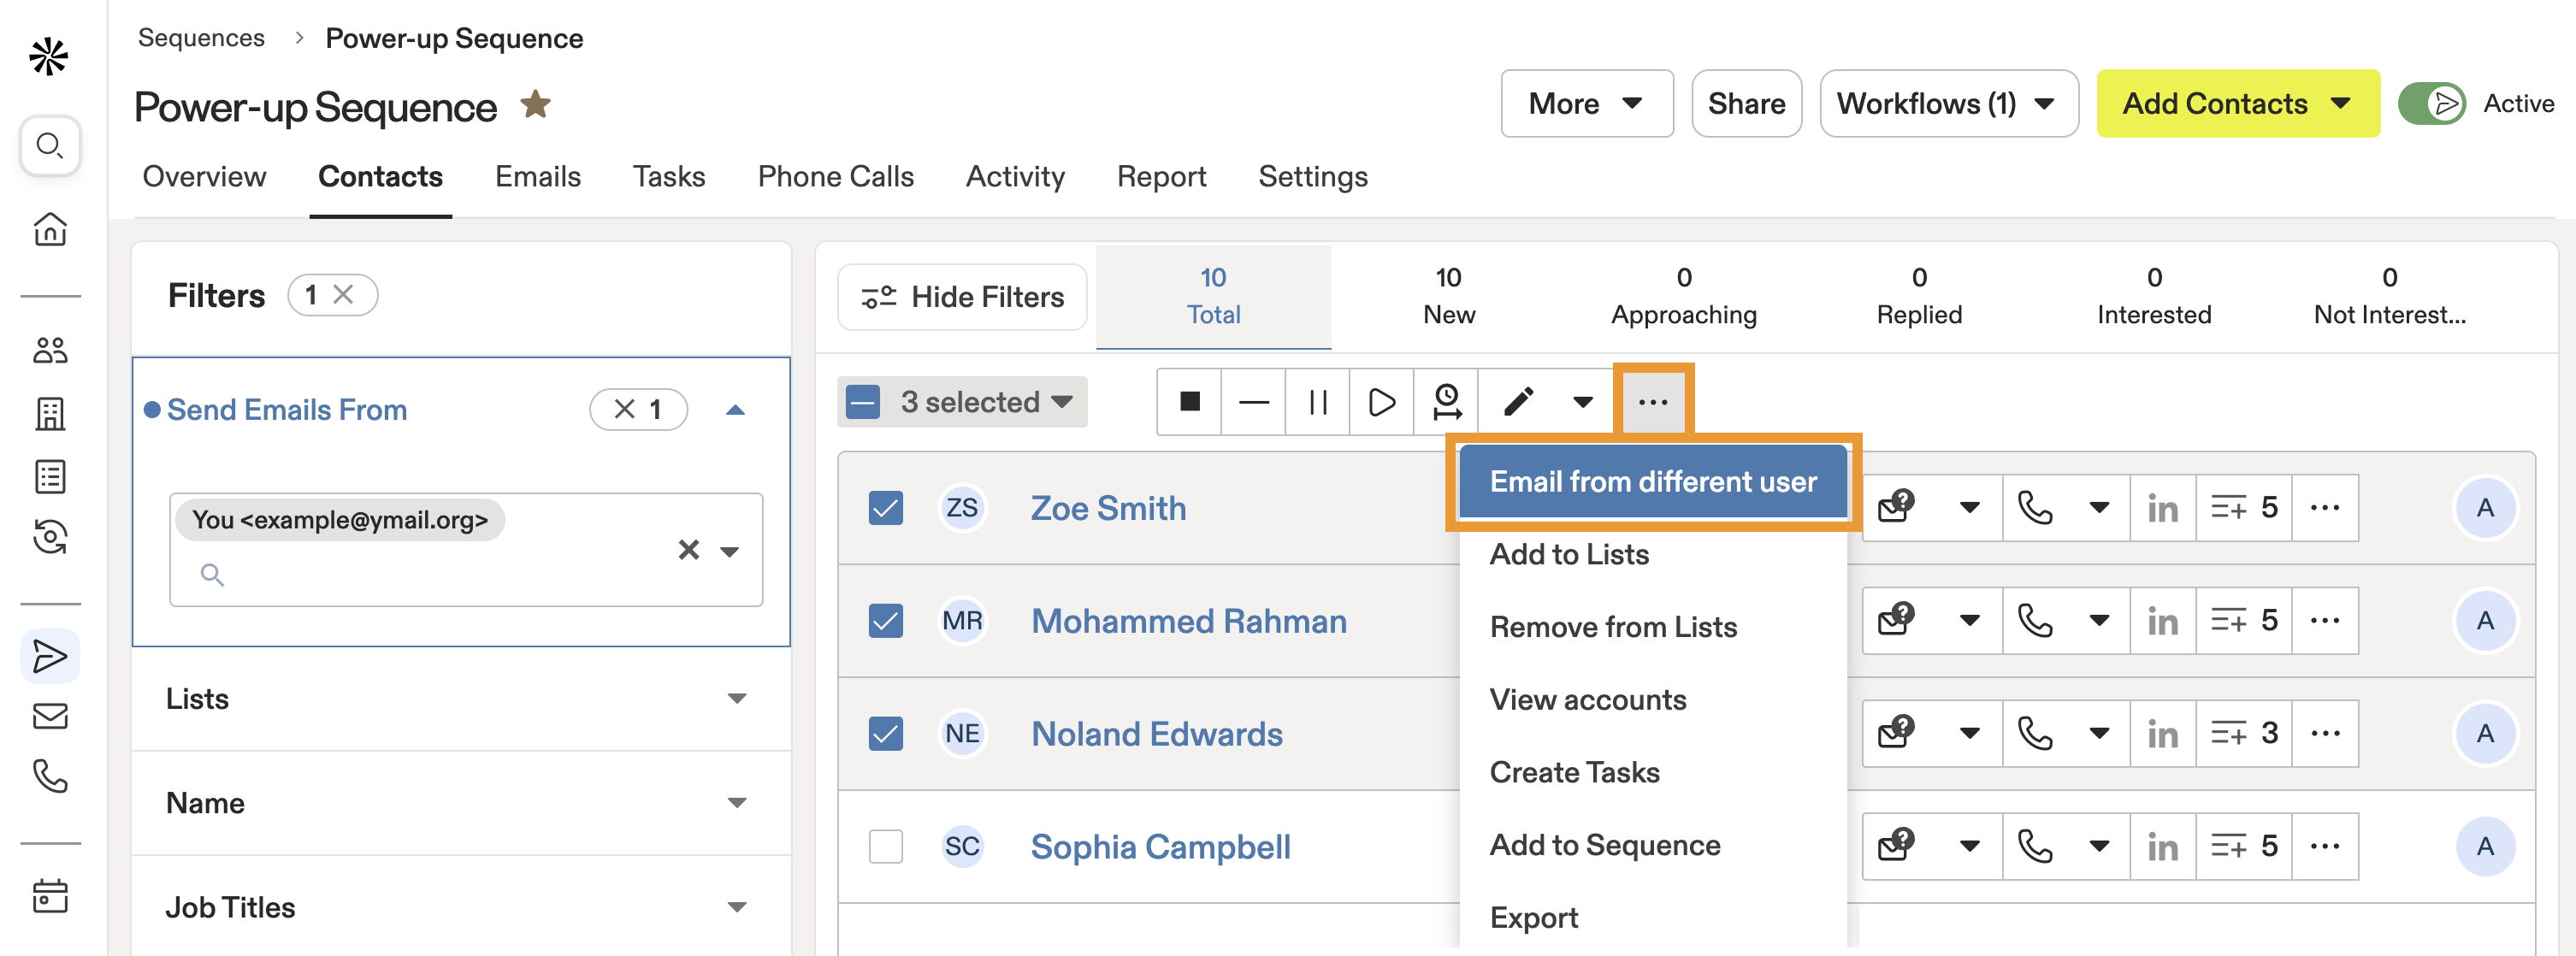
Task: Resume selected contacts with the play icon
Action: click(x=1381, y=402)
